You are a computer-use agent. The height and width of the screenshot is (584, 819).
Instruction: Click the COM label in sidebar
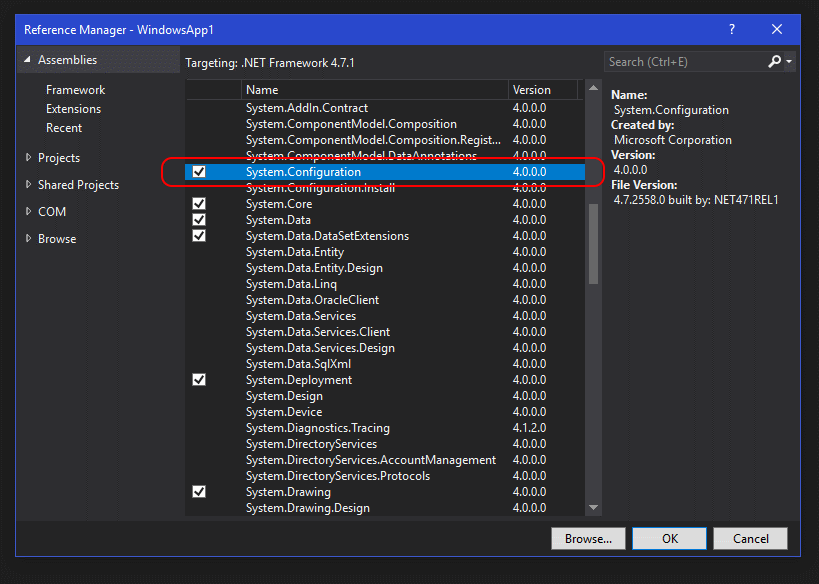tap(52, 212)
